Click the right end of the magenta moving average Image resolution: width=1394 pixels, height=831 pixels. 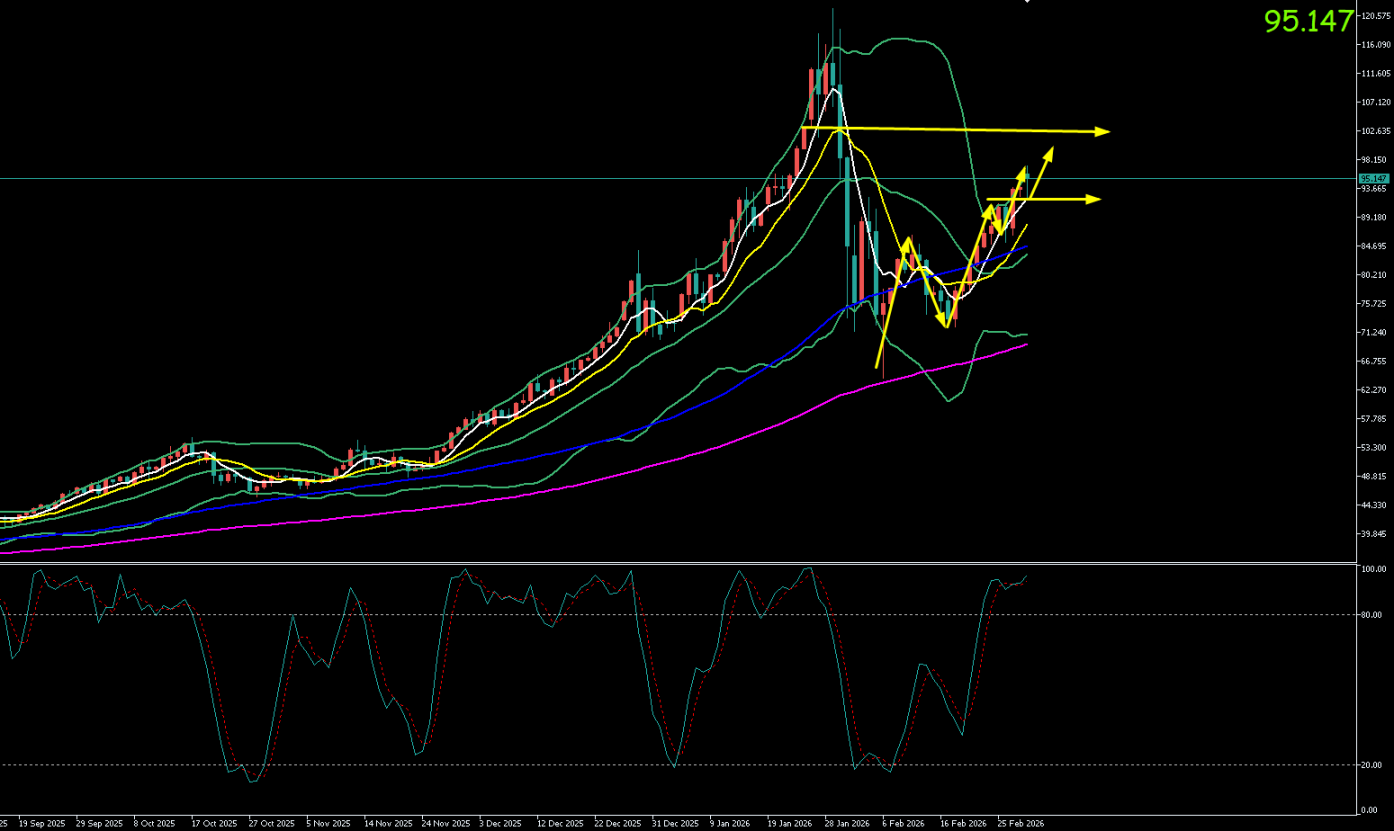1026,345
